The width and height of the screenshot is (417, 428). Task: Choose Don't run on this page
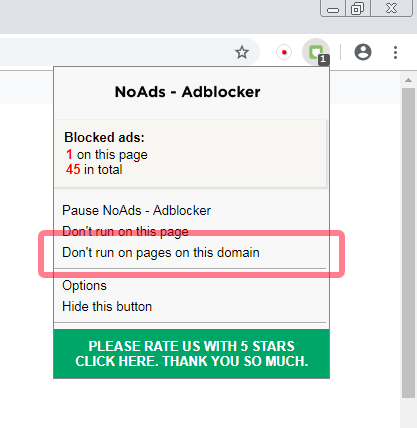(x=125, y=231)
